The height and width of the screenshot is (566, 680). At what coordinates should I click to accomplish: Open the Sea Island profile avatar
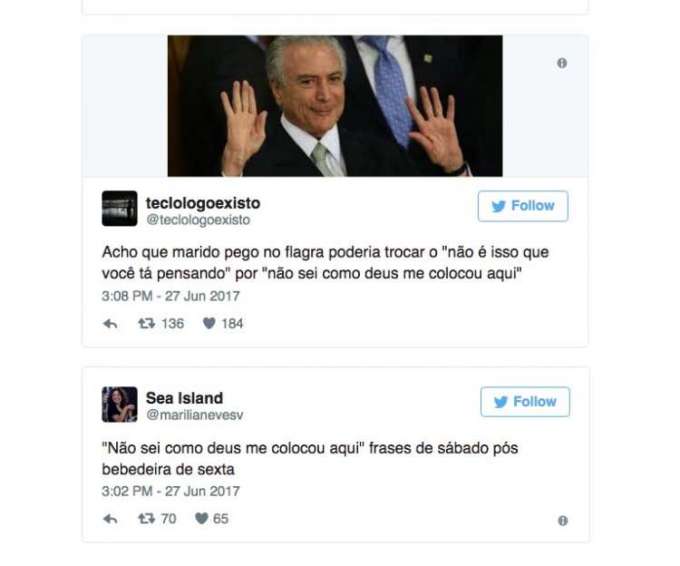120,404
